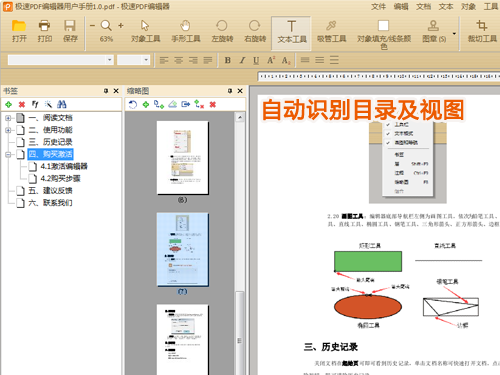Open the 工具 menu
The height and width of the screenshot is (375, 500).
pos(491,7)
